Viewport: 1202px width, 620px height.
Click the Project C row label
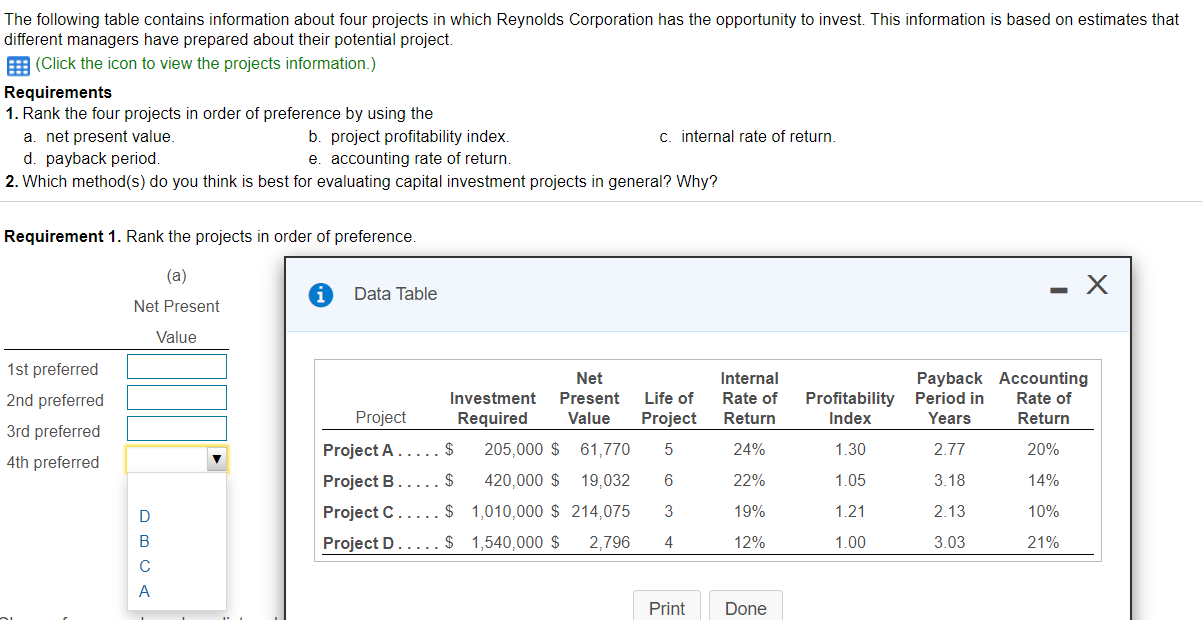[359, 512]
